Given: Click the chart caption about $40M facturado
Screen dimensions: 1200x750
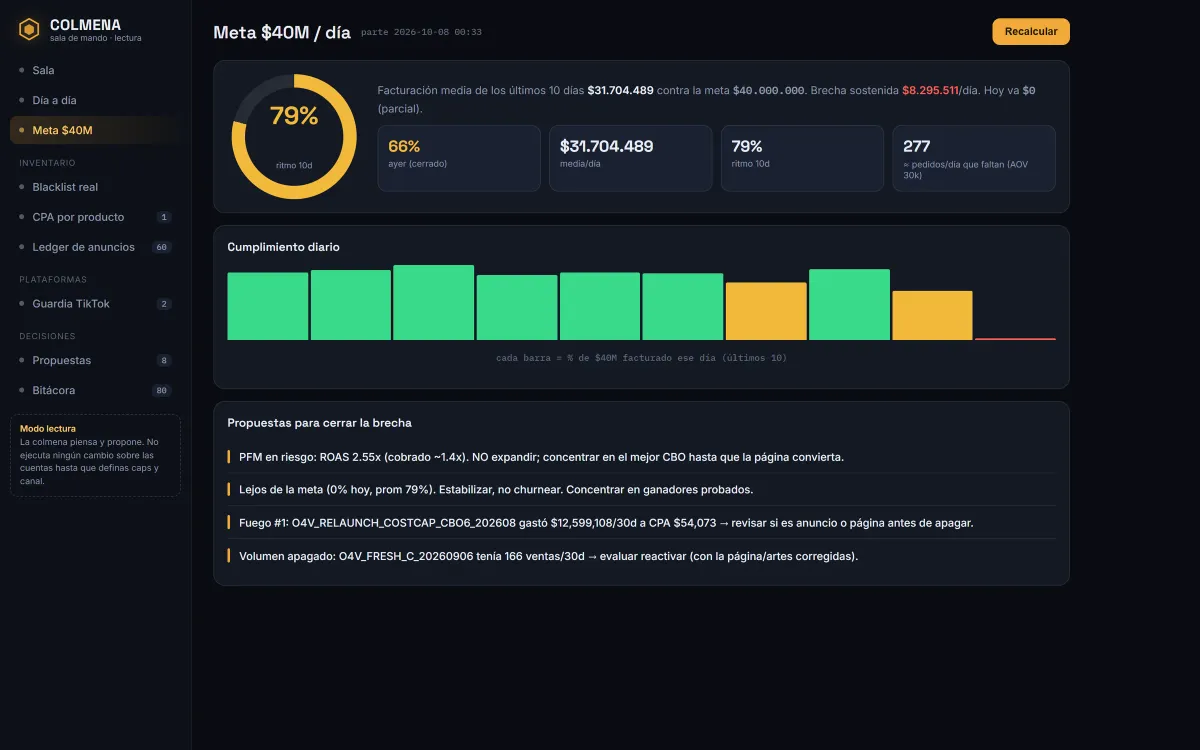Looking at the screenshot, I should 641,357.
